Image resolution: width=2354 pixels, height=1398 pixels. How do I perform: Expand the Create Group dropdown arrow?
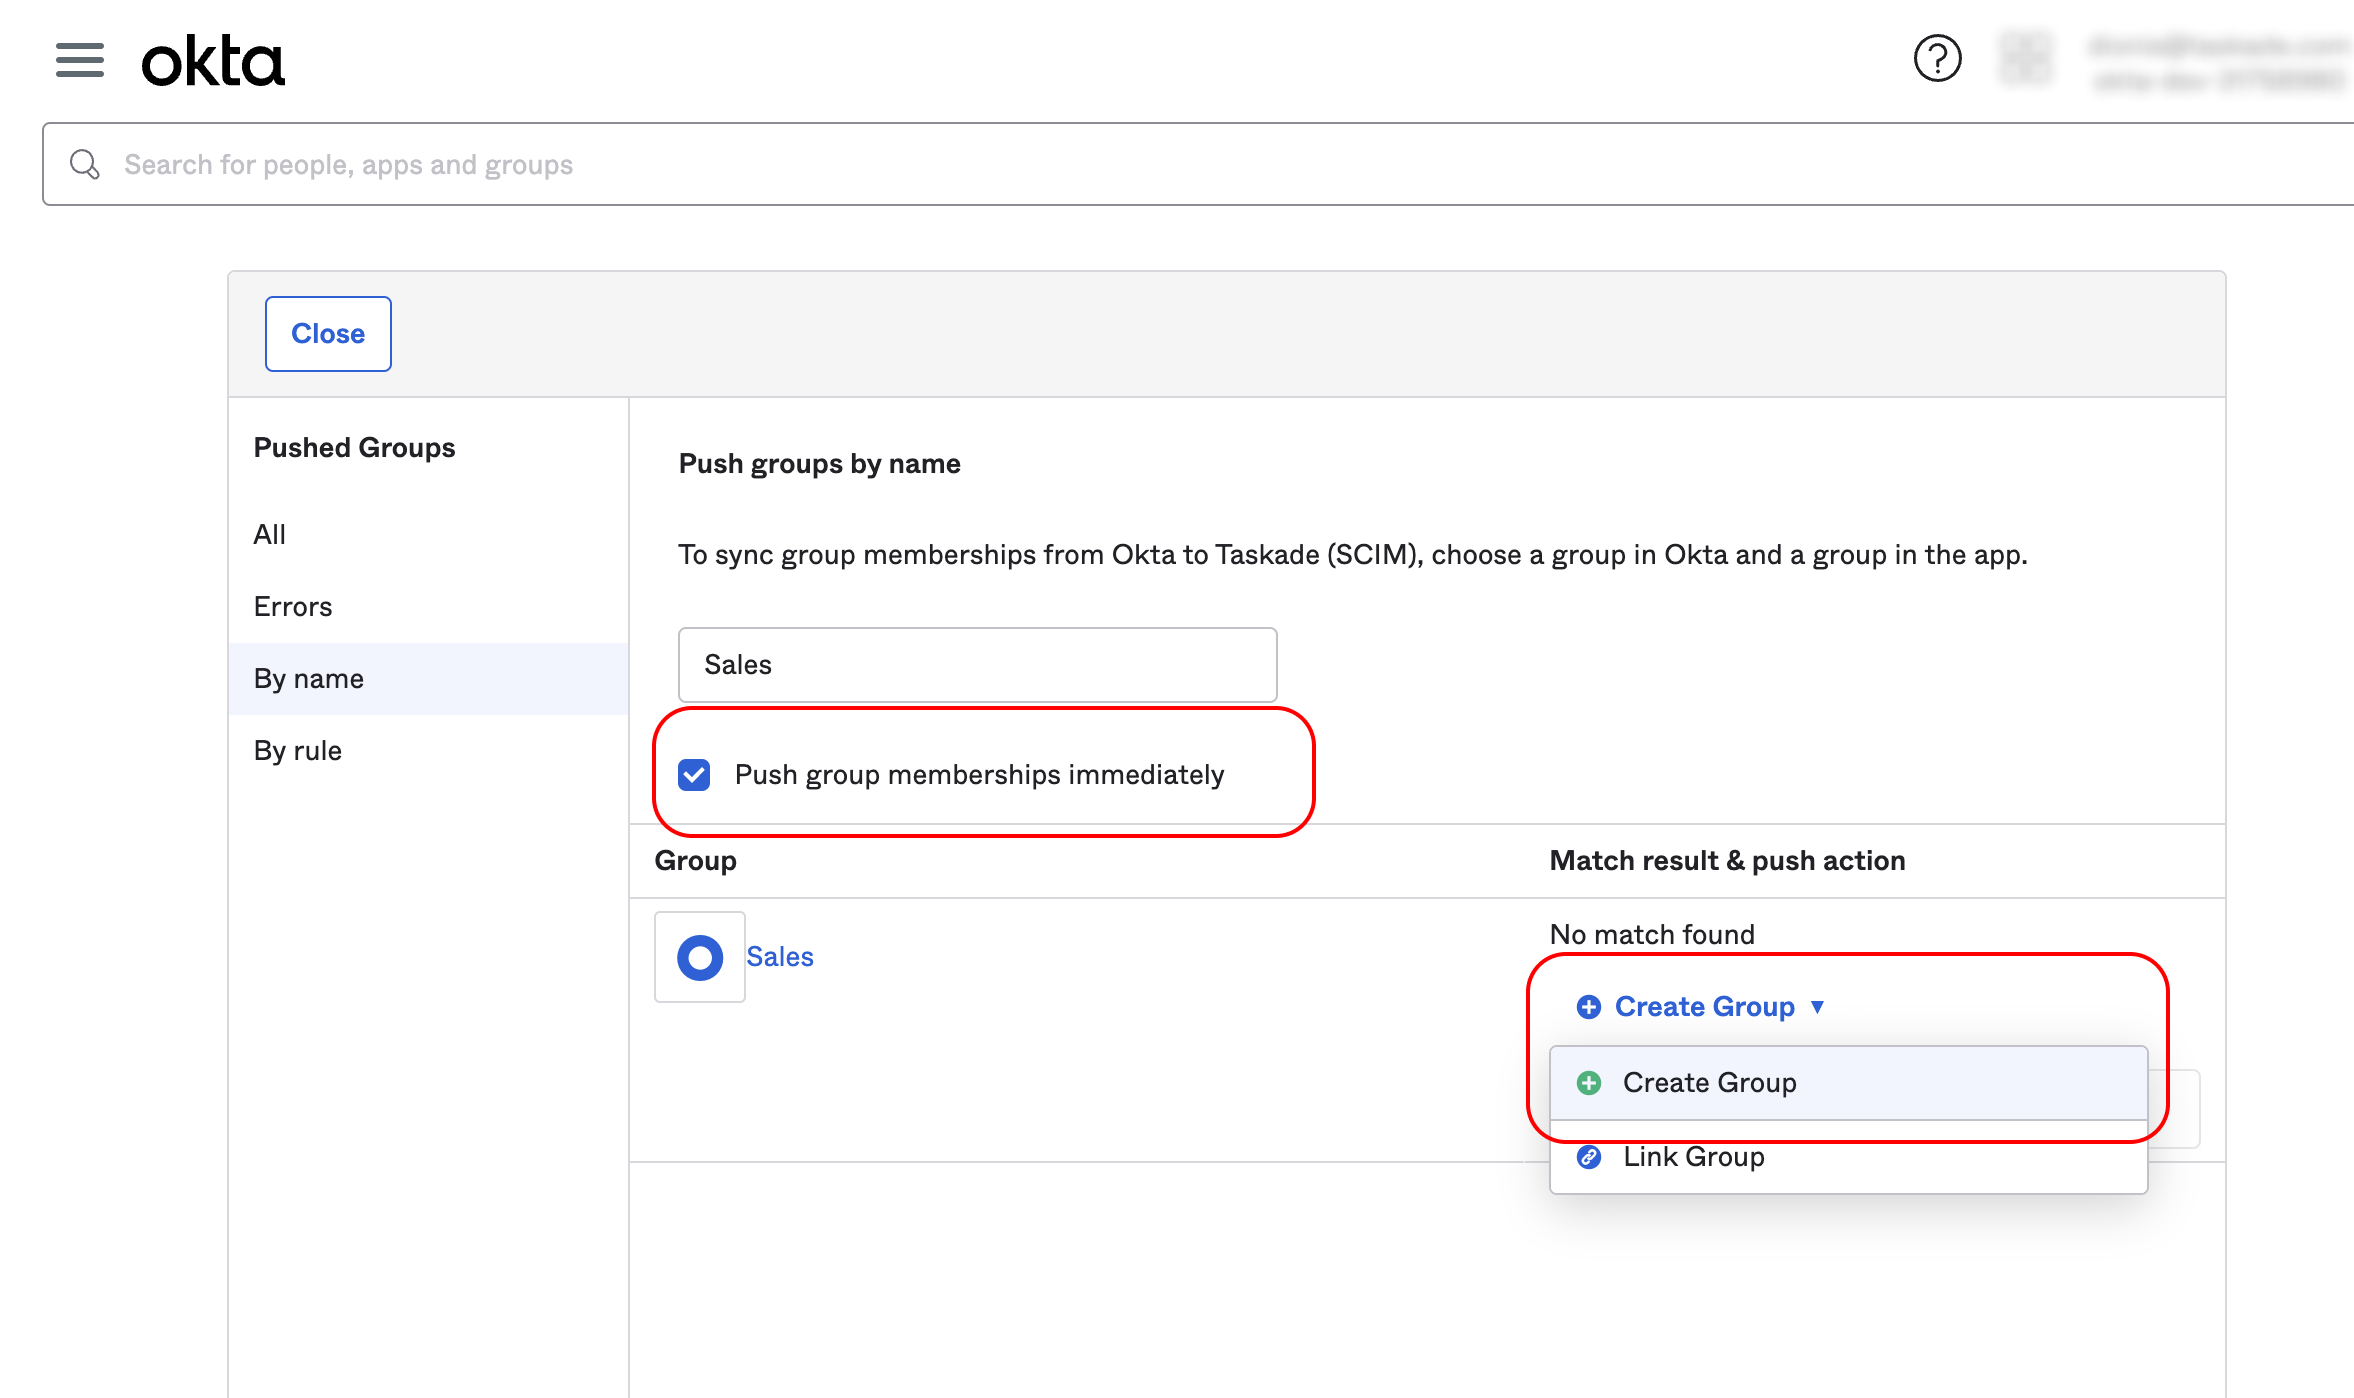pos(1818,1007)
